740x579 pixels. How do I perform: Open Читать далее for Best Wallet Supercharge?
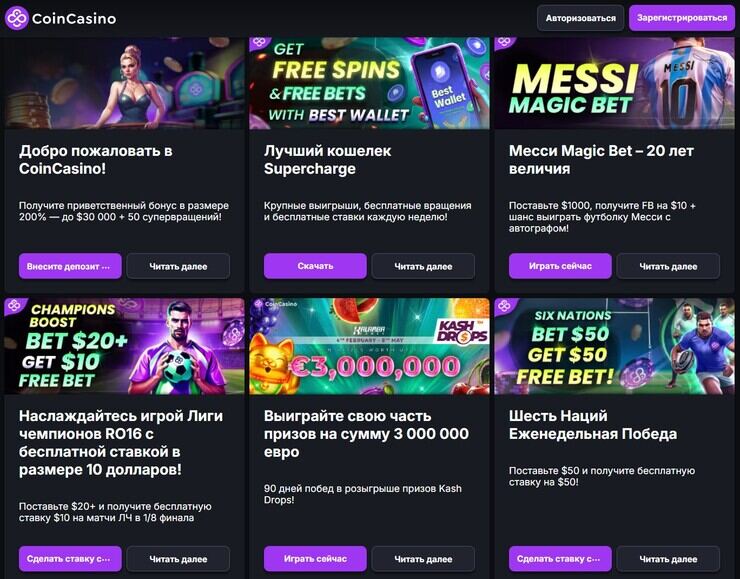(x=423, y=266)
